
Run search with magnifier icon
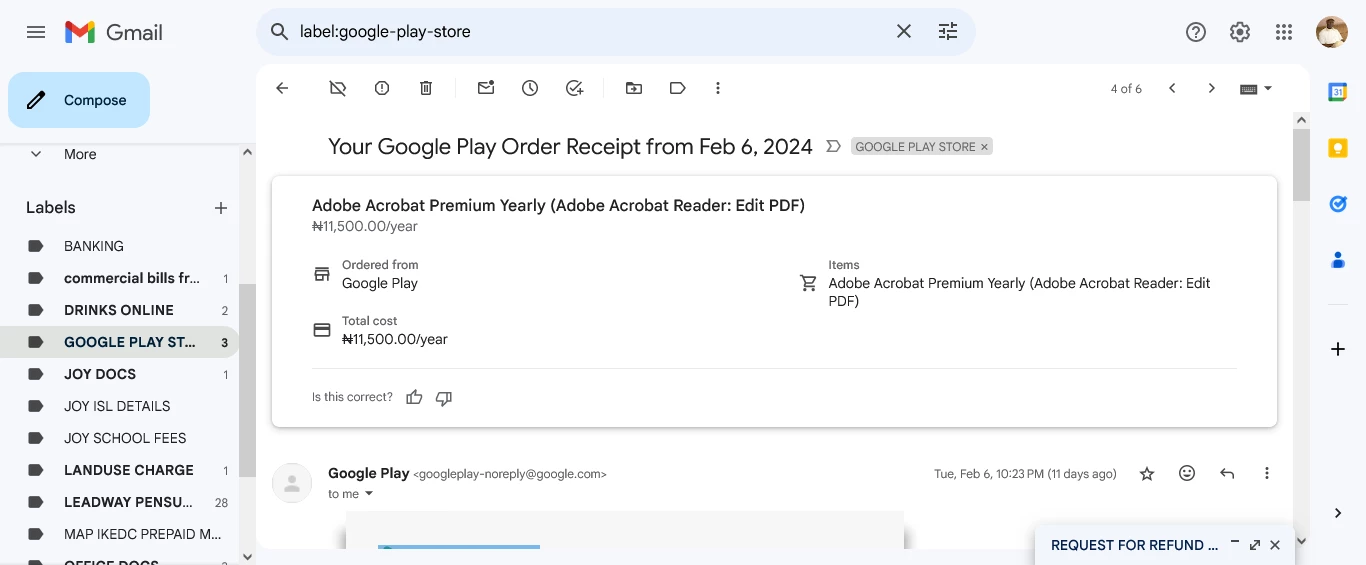point(280,32)
